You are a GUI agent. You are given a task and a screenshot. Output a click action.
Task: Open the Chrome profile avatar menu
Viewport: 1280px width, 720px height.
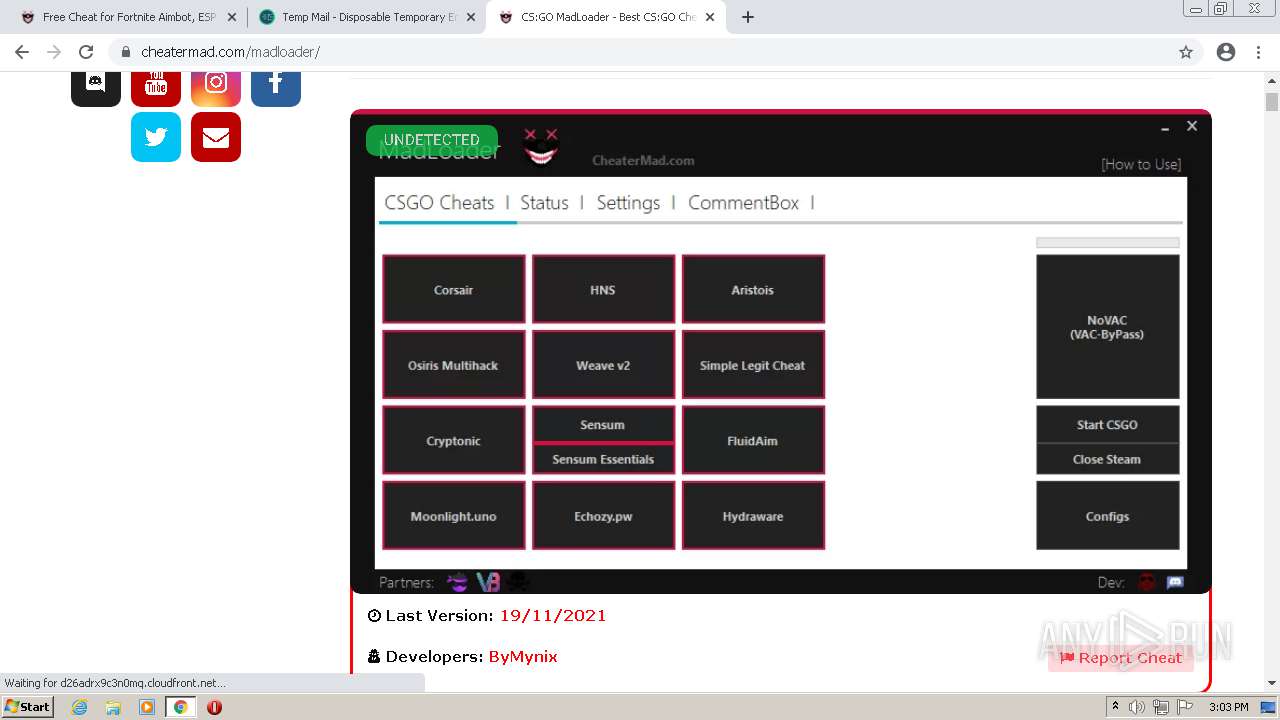(1226, 52)
